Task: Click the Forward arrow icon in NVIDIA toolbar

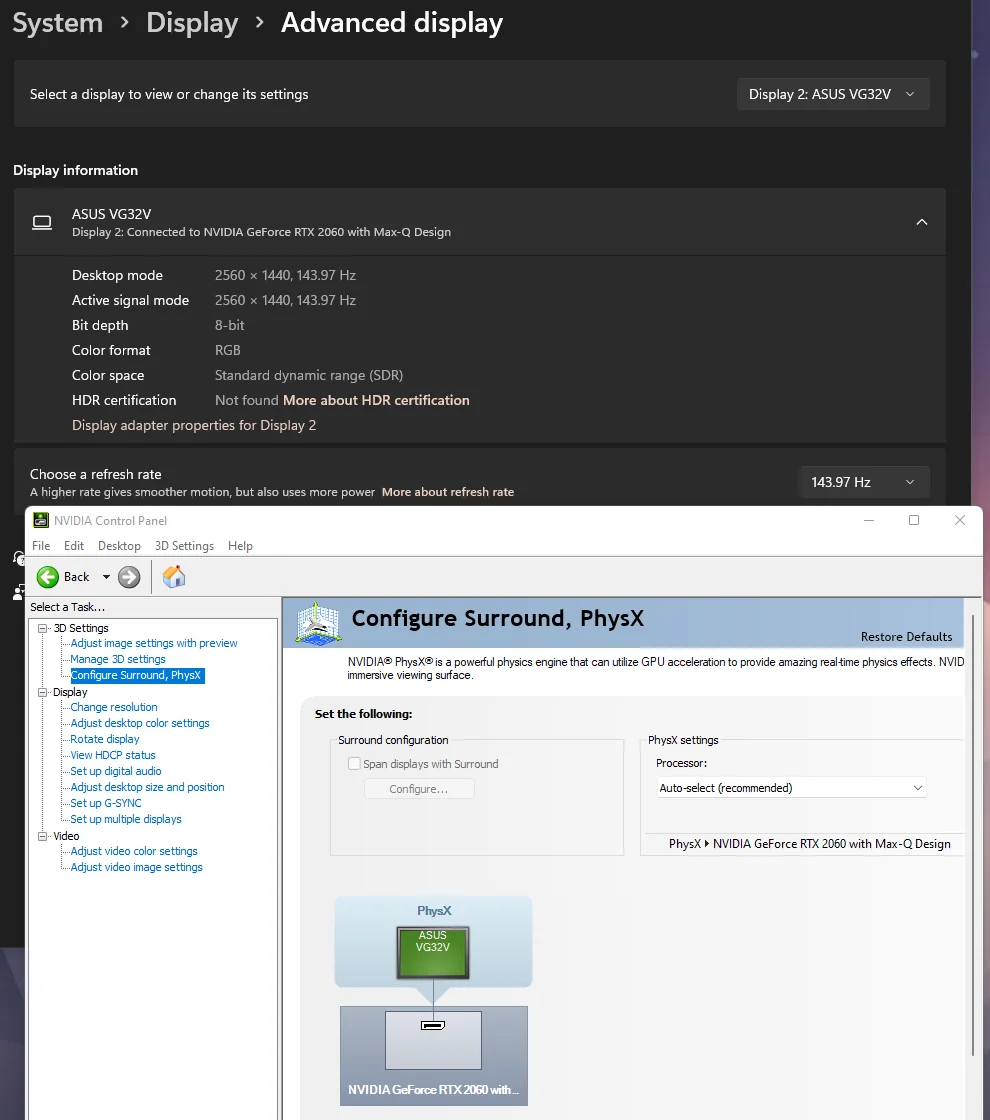Action: click(x=129, y=577)
